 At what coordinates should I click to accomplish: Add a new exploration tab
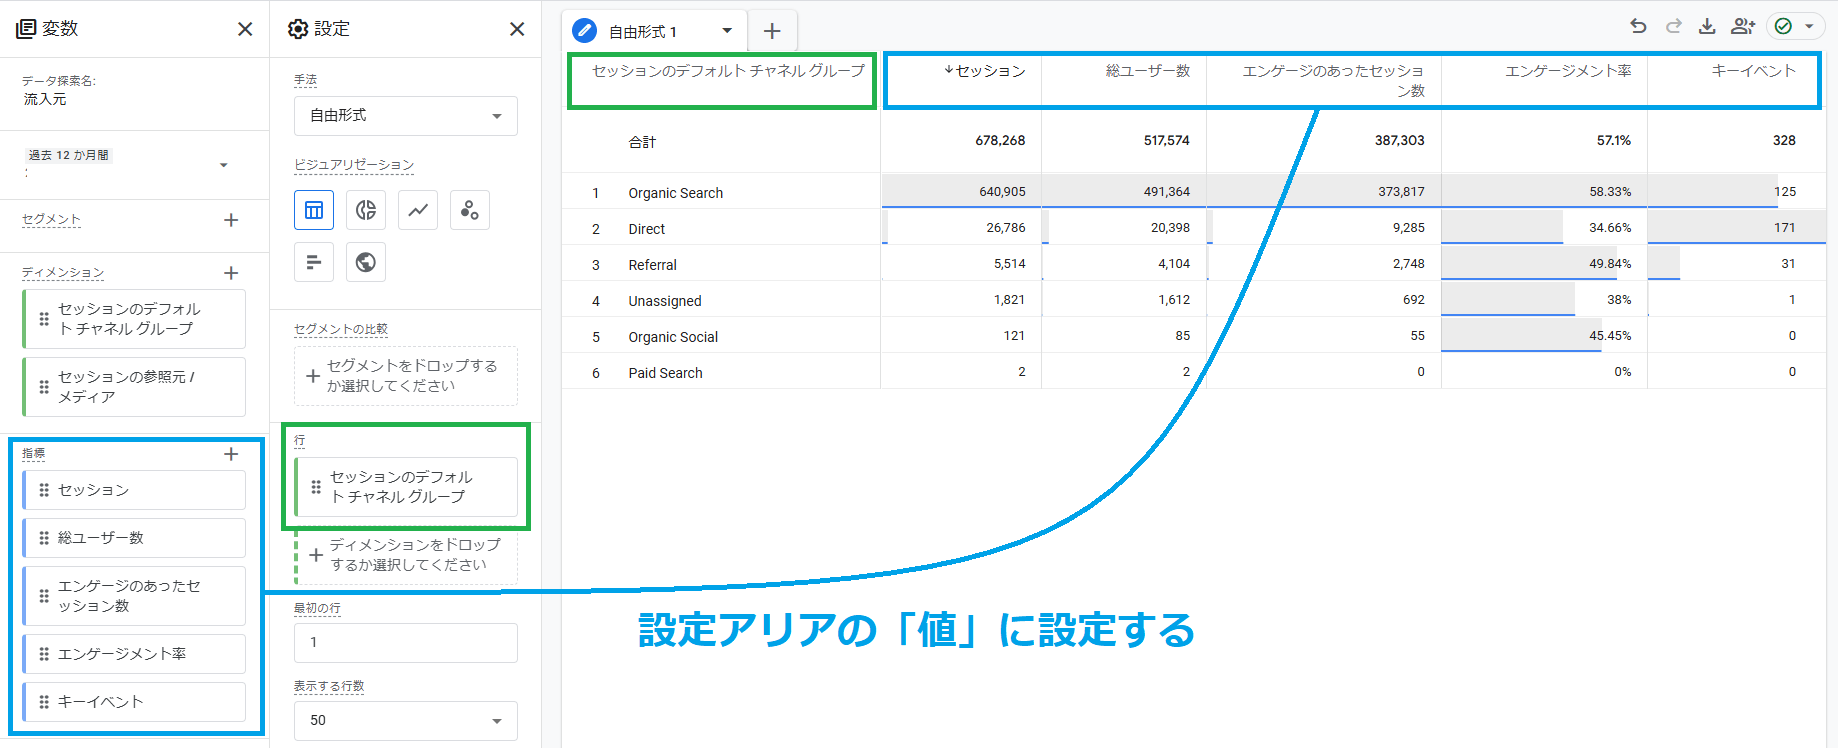(x=772, y=32)
